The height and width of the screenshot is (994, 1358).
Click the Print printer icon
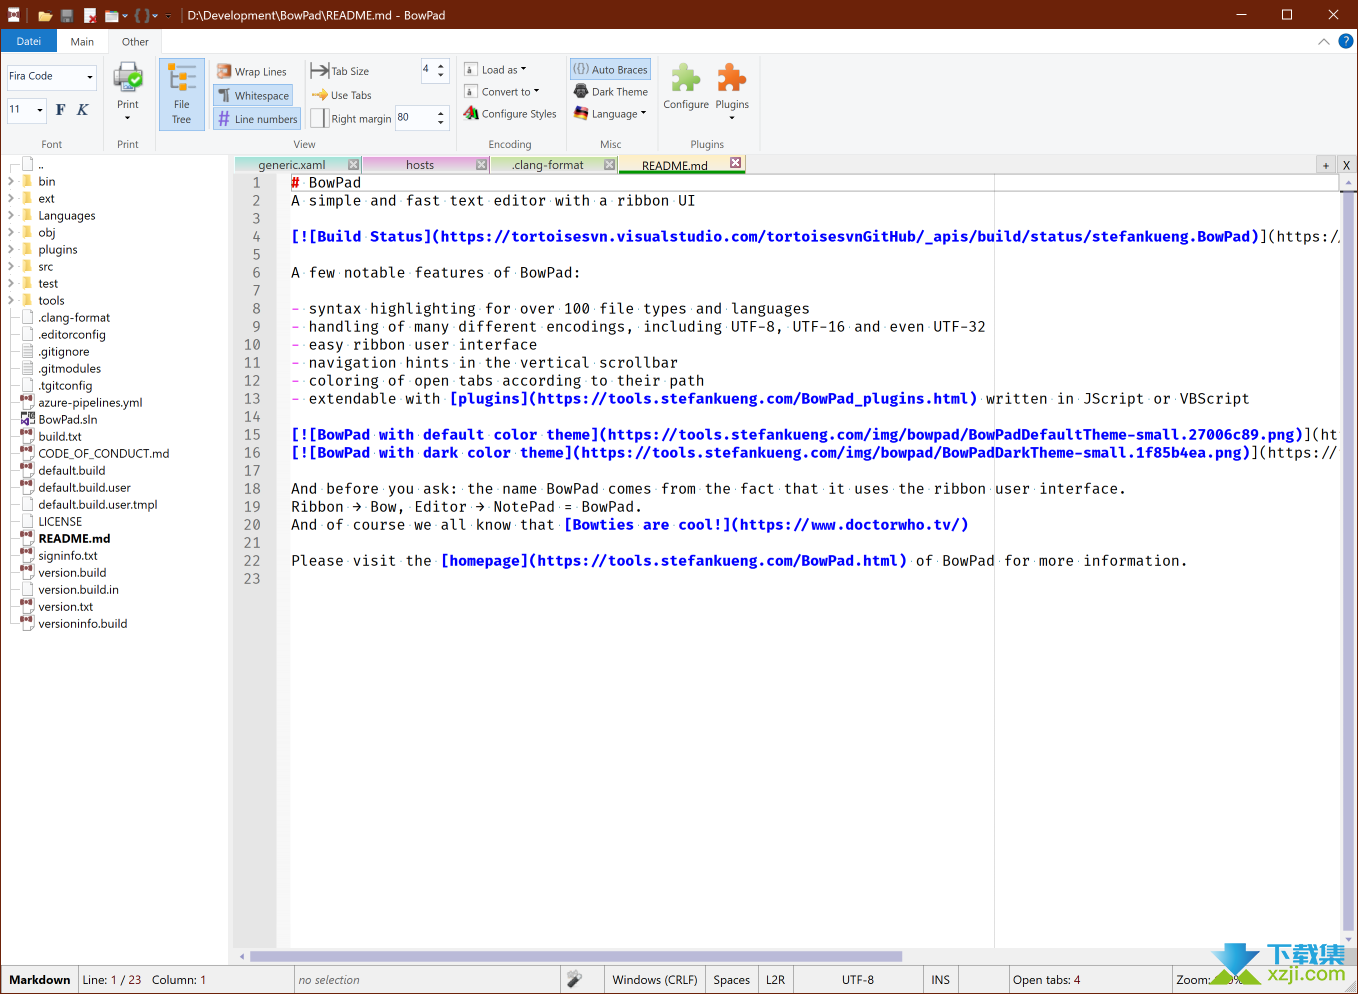click(128, 78)
